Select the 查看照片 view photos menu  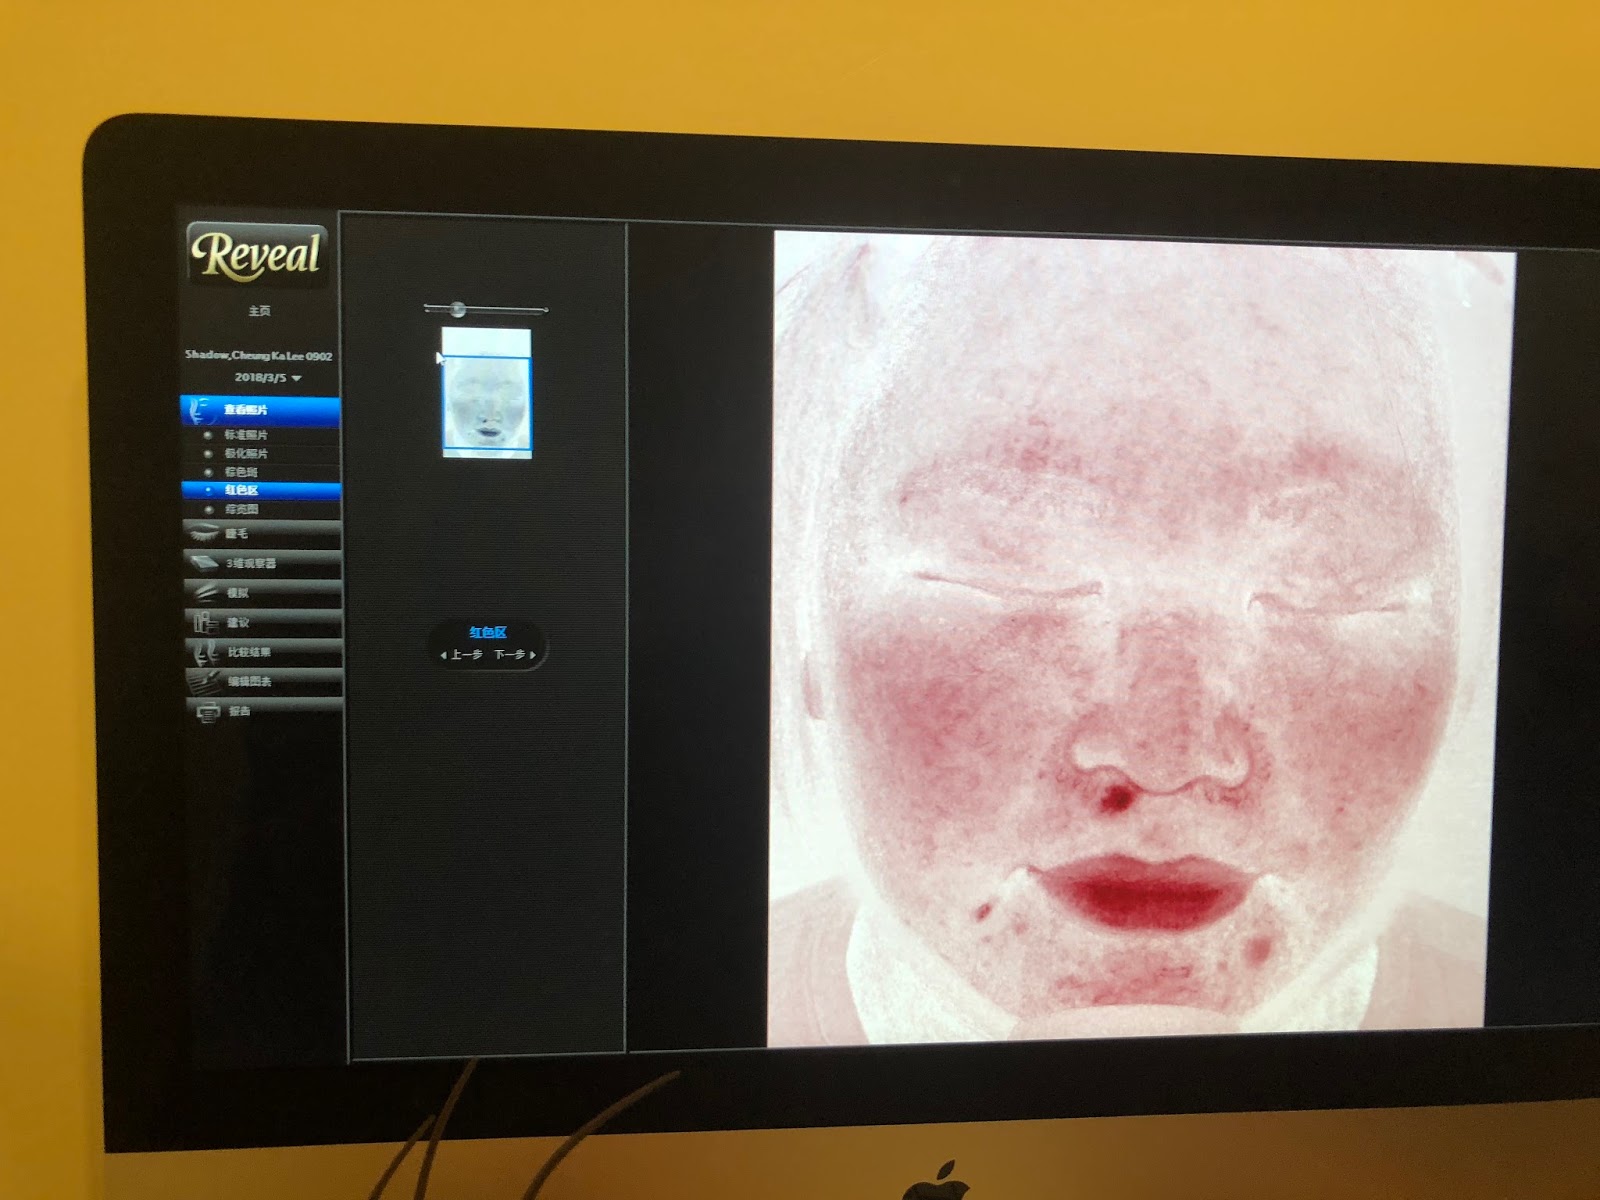[x=260, y=410]
